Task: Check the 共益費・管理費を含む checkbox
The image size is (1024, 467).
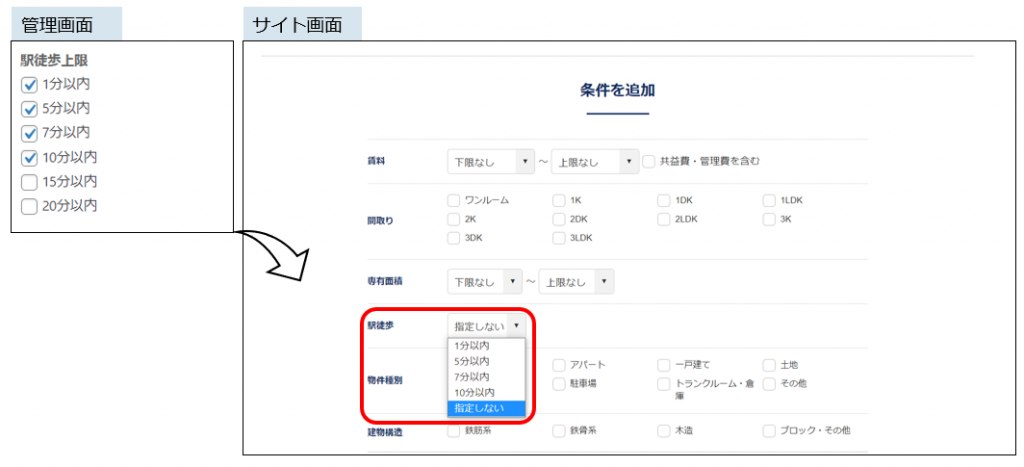Action: pyautogui.click(x=649, y=161)
